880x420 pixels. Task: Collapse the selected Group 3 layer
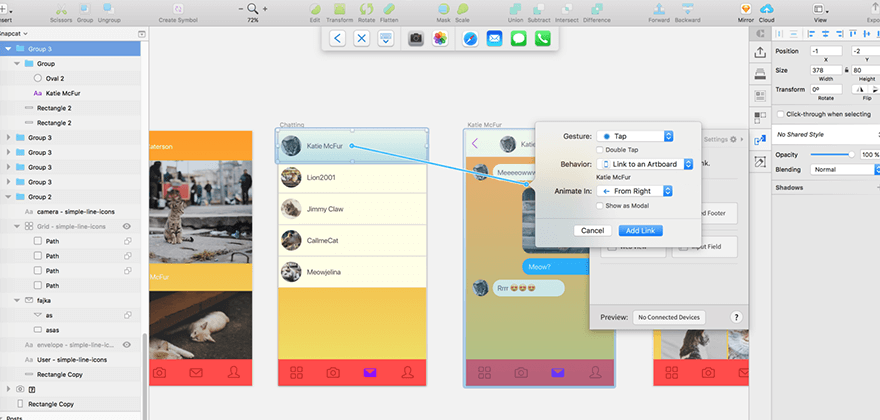tap(8, 49)
